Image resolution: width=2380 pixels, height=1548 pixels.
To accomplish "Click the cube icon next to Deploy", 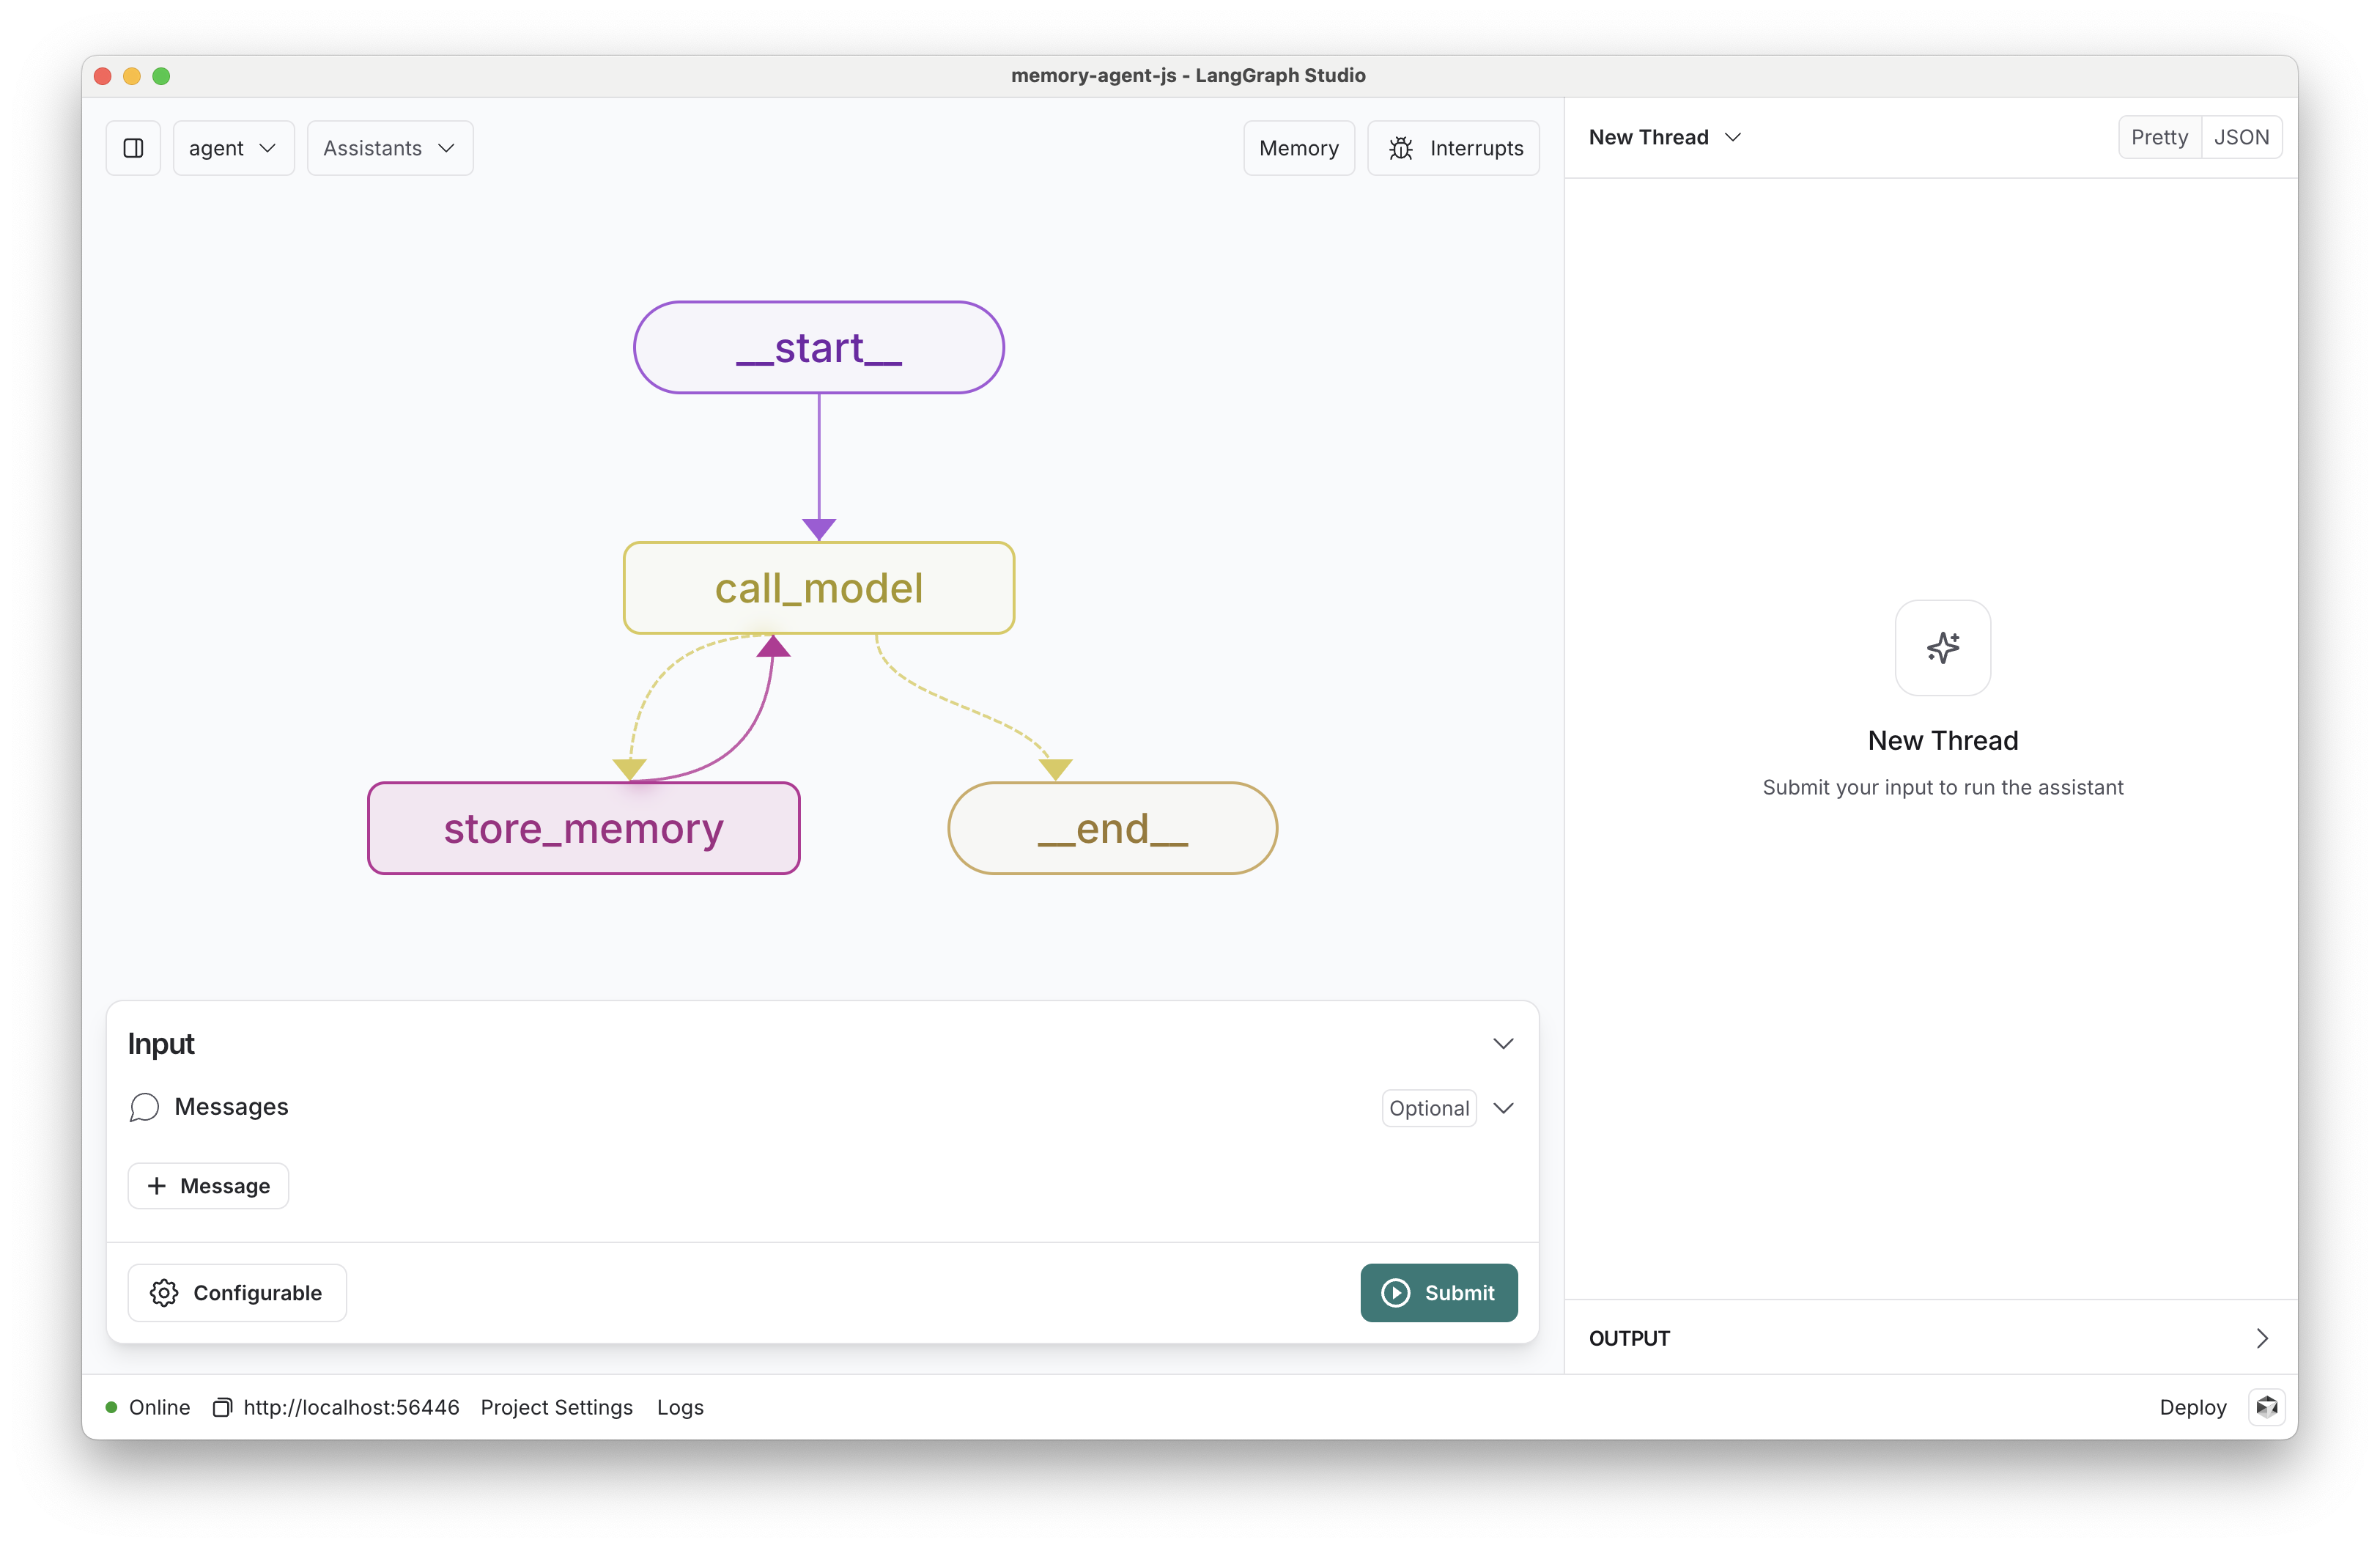I will click(2266, 1407).
